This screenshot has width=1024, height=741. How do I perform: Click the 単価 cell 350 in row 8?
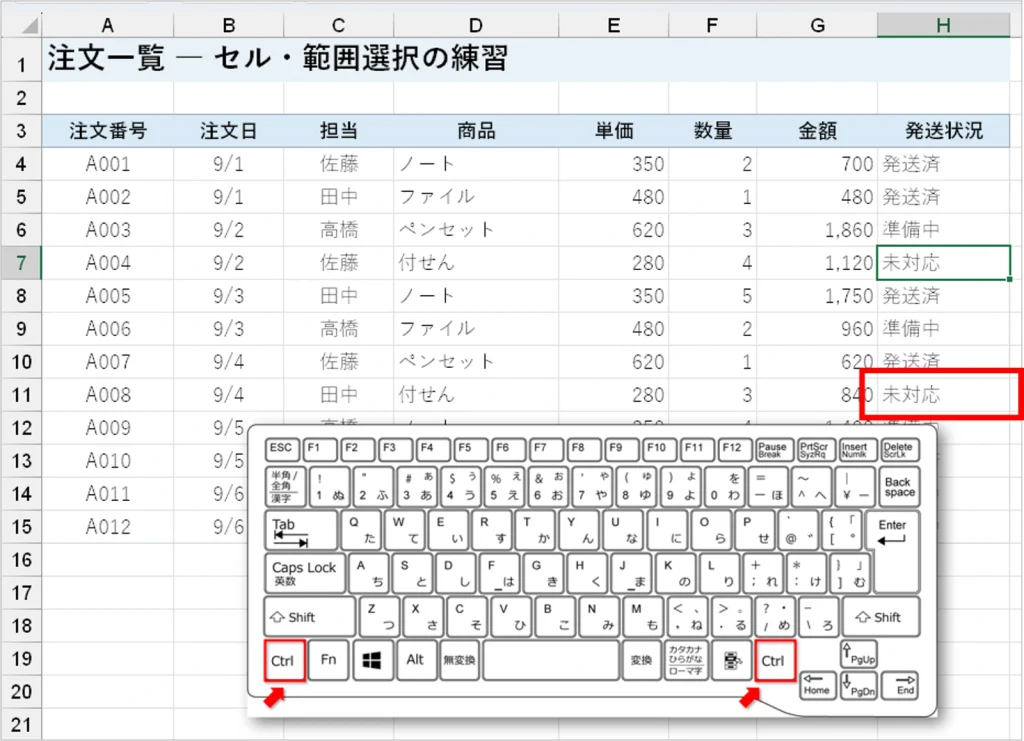[x=614, y=296]
